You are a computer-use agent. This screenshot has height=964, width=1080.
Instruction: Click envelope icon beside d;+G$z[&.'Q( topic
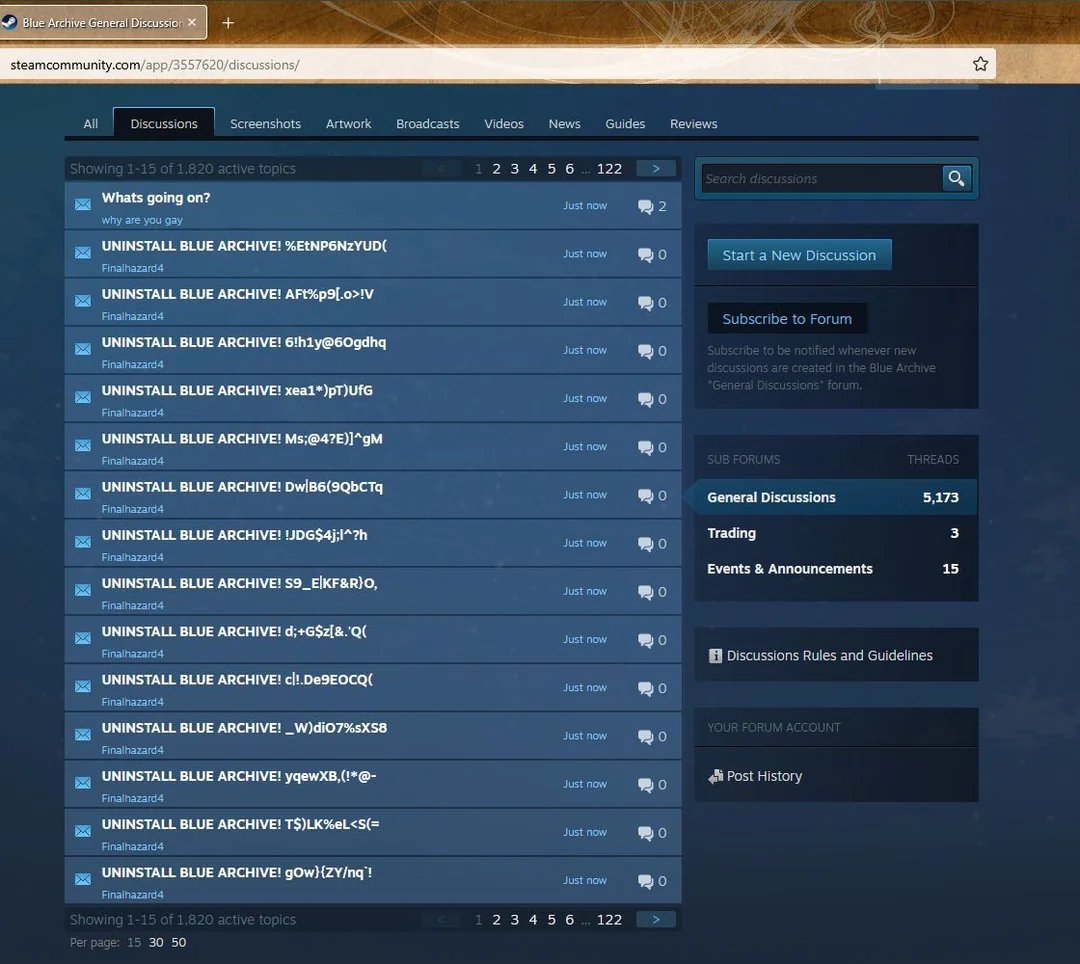pyautogui.click(x=83, y=638)
